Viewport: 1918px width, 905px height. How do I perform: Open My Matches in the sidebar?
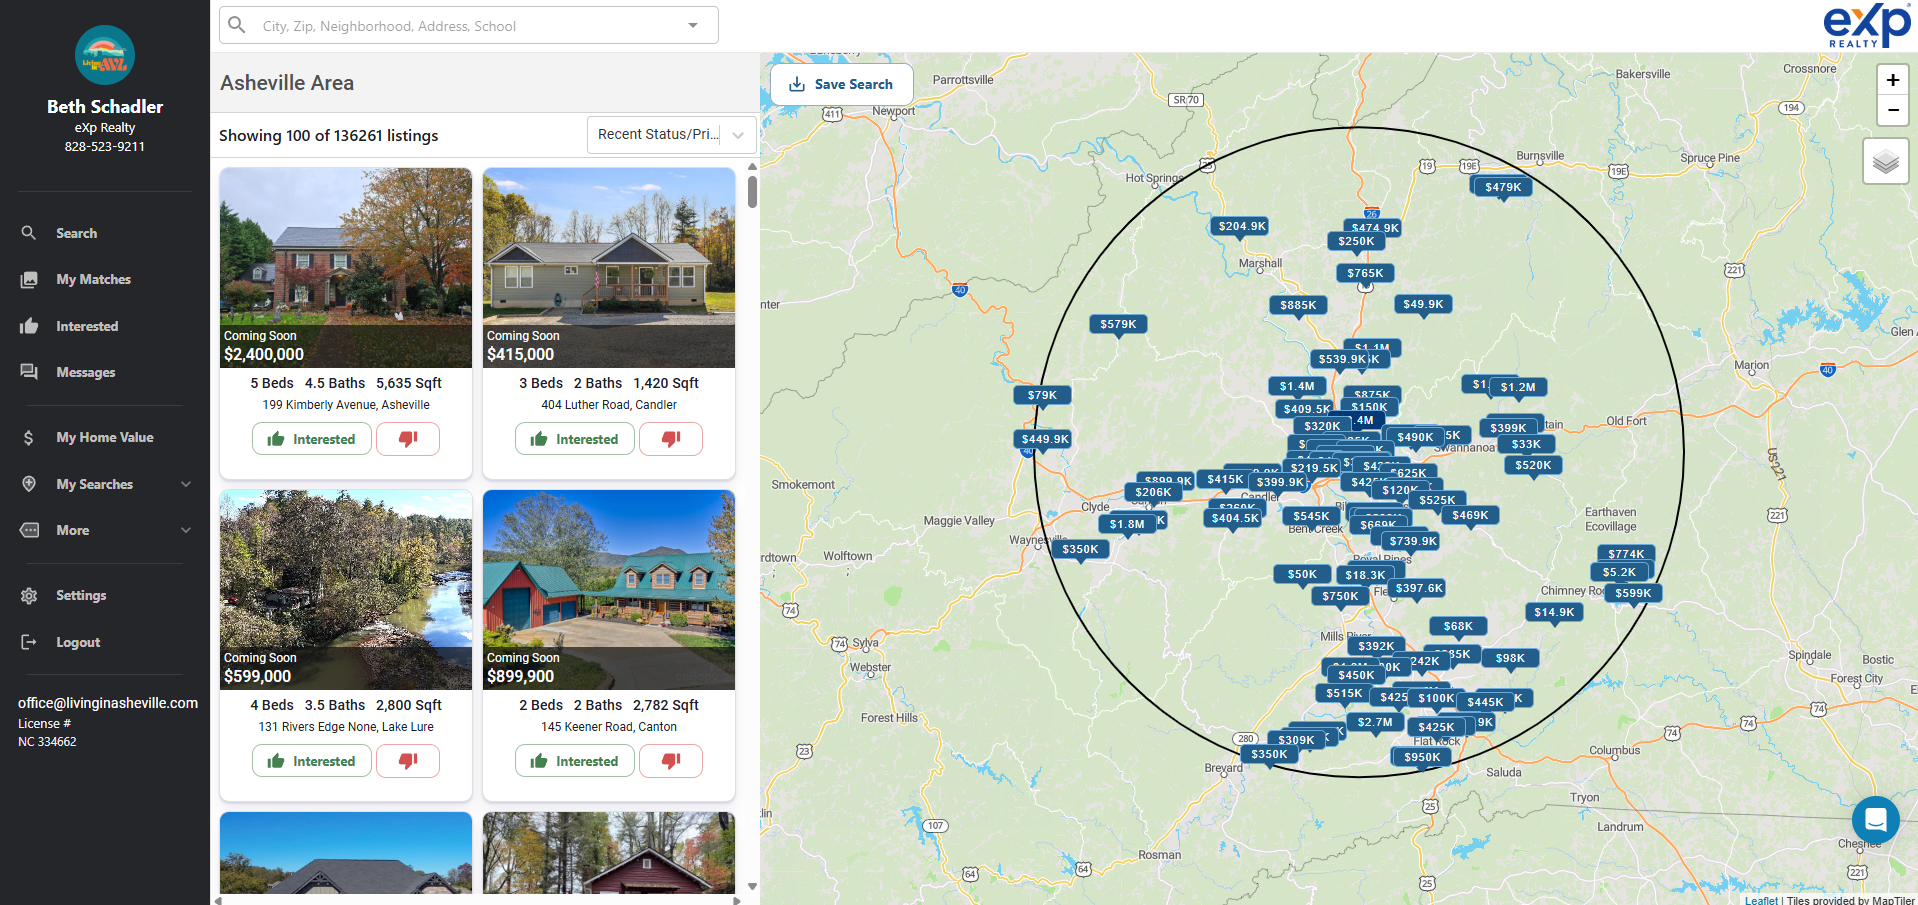coord(93,280)
